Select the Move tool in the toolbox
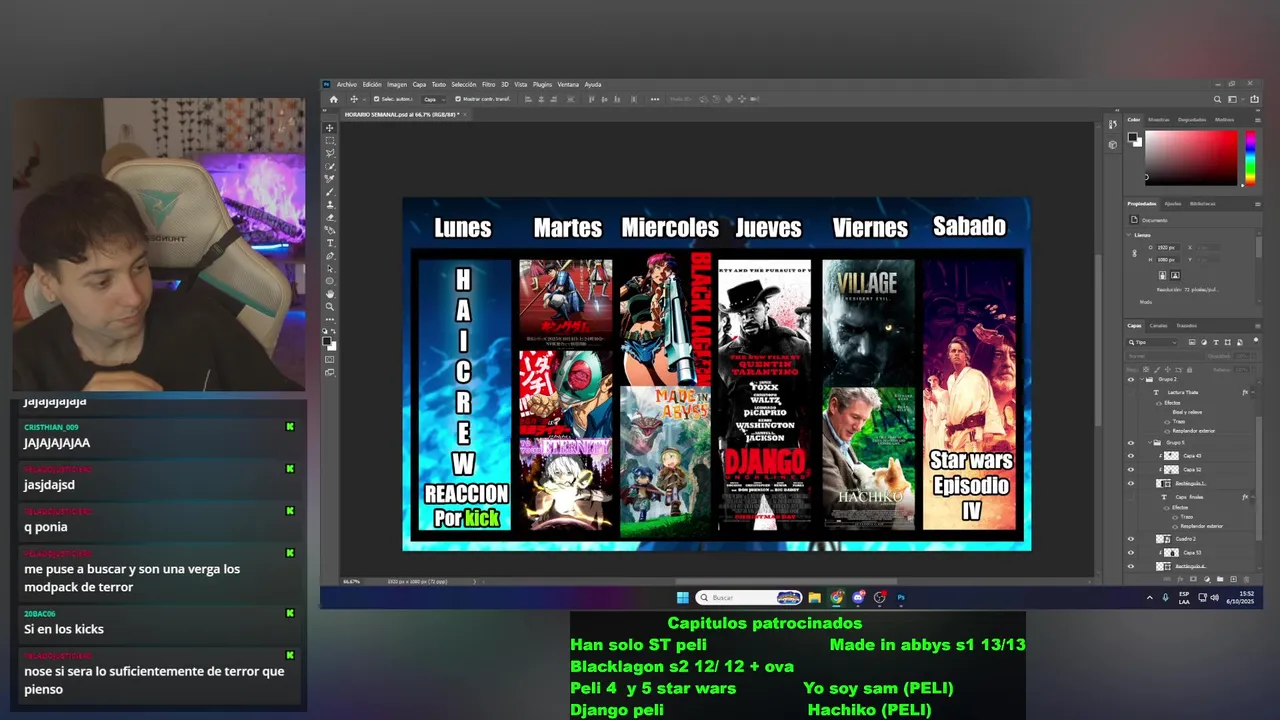 click(330, 128)
